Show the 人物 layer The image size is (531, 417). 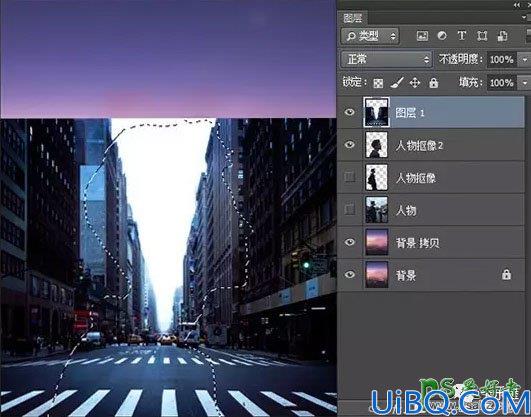point(349,210)
